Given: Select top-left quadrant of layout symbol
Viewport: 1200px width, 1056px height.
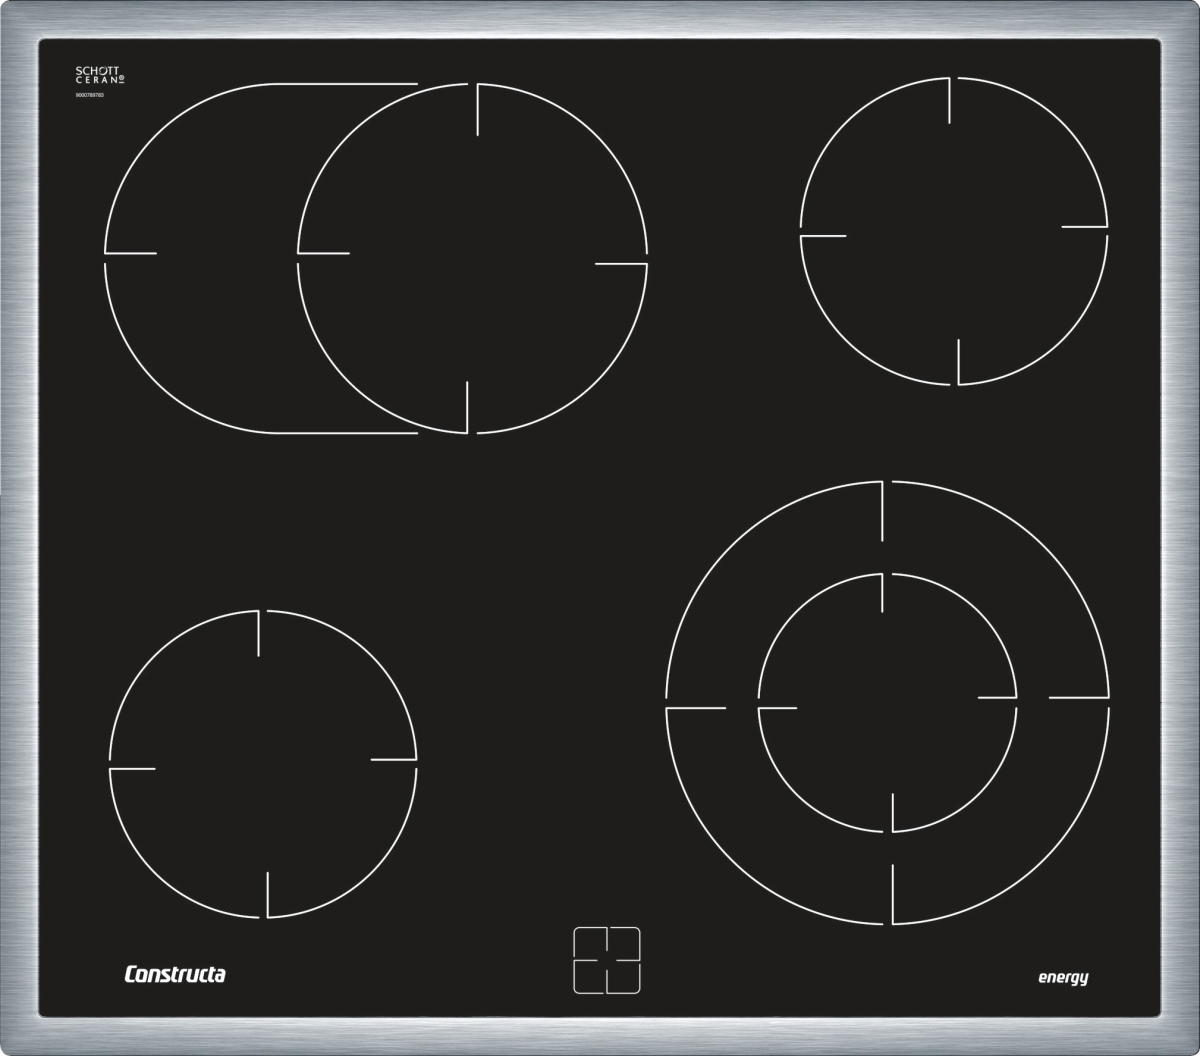Looking at the screenshot, I should (589, 943).
